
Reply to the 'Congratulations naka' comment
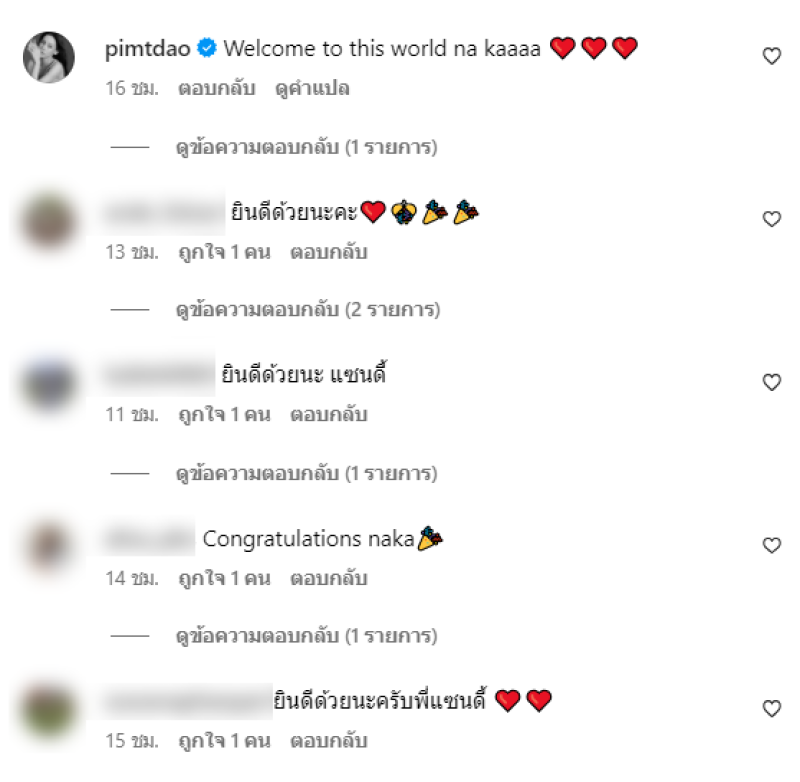(329, 578)
